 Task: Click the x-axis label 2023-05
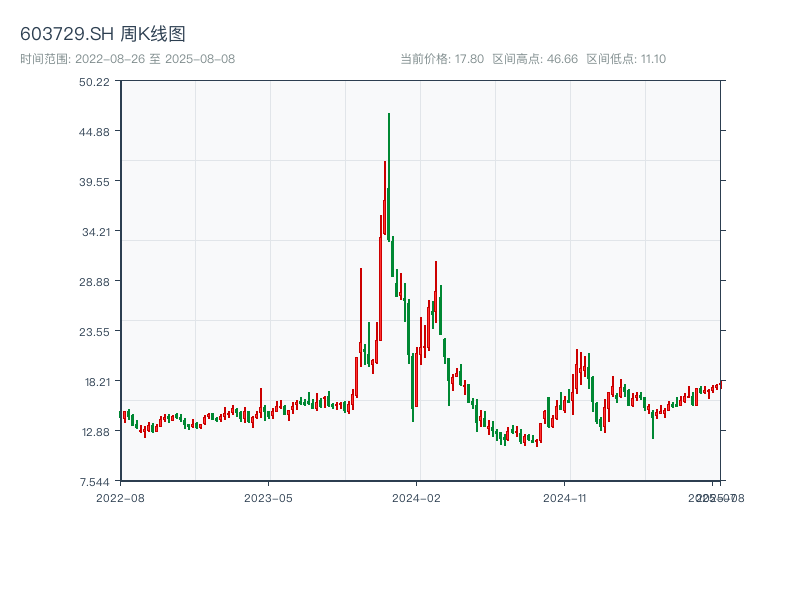tap(268, 498)
